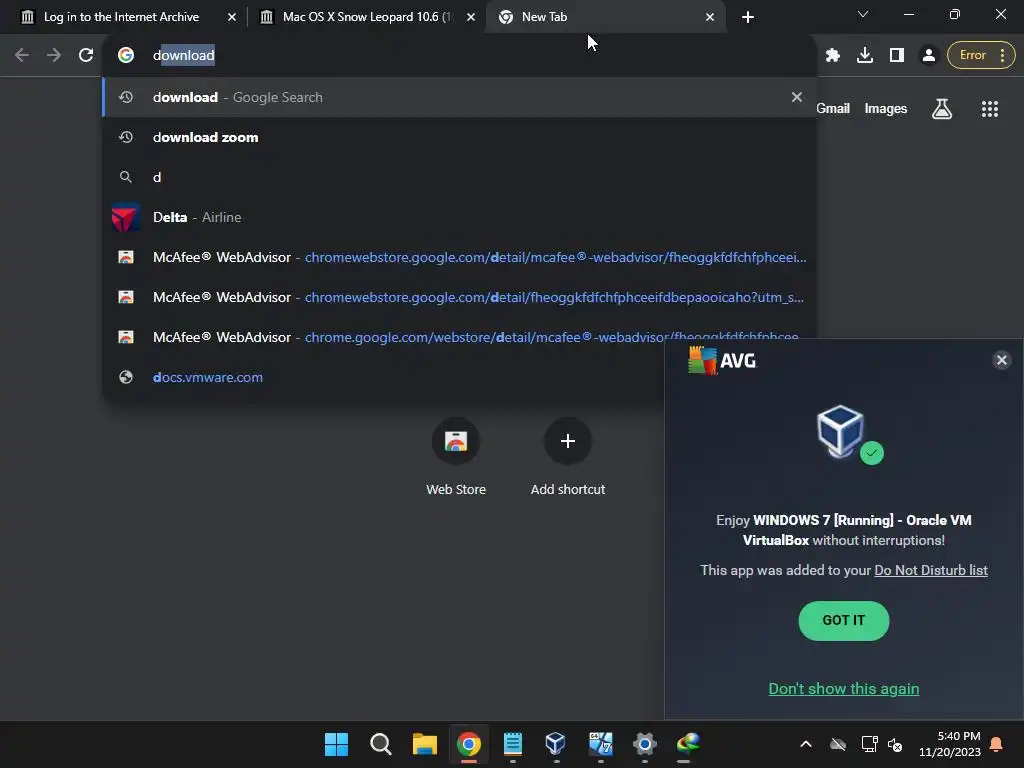The height and width of the screenshot is (768, 1024).
Task: Switch to the Mac OS X Snow Leopard tab
Action: [x=366, y=17]
